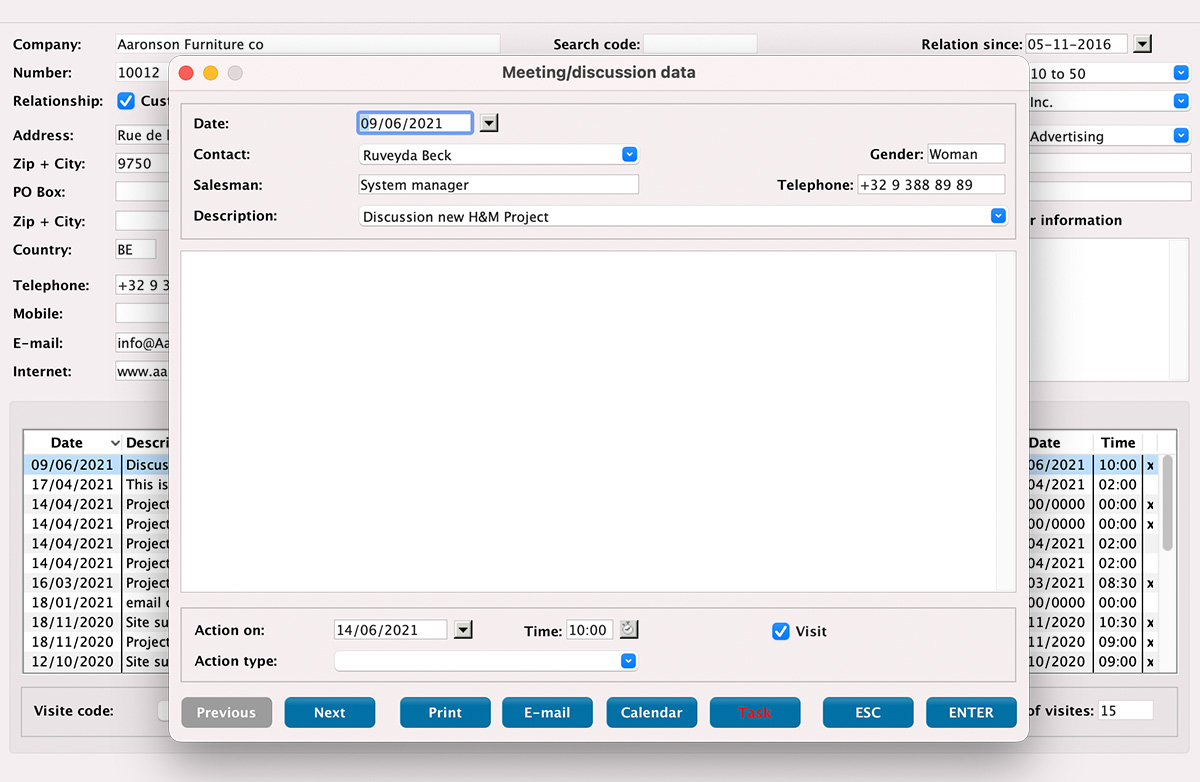
Task: Open the Calendar button
Action: click(652, 712)
